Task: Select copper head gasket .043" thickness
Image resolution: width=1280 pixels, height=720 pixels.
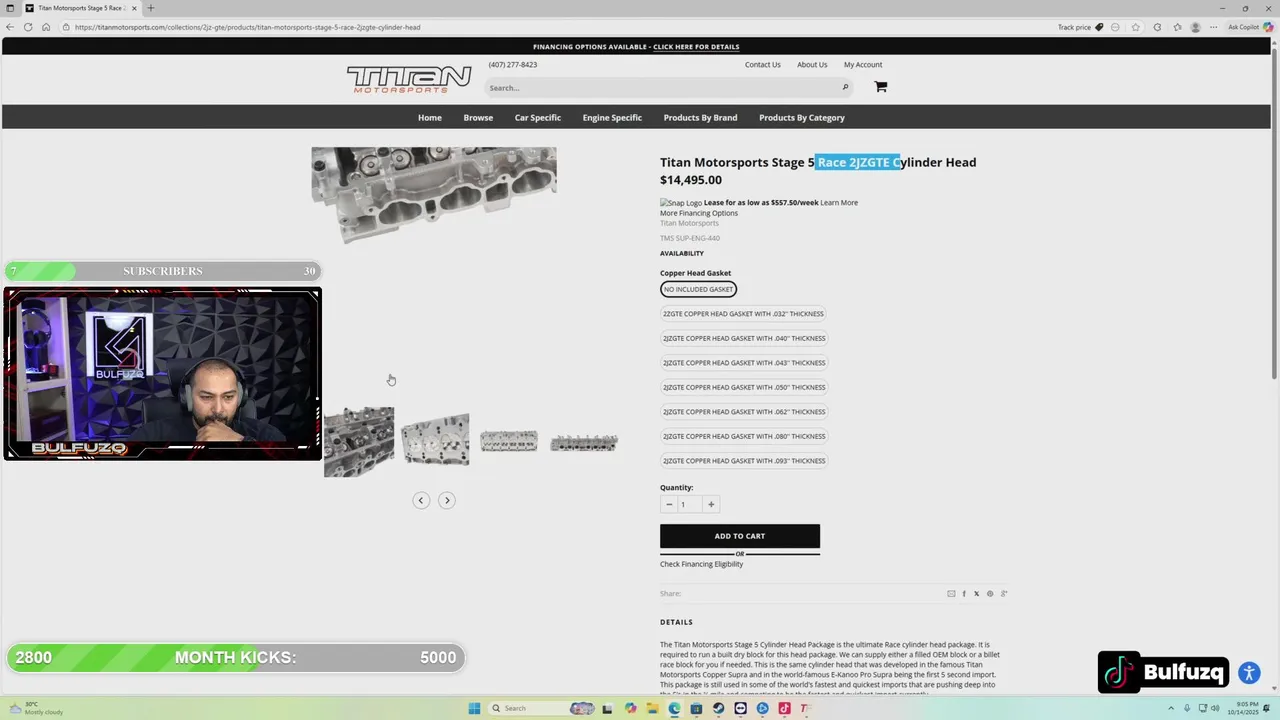Action: 743,363
